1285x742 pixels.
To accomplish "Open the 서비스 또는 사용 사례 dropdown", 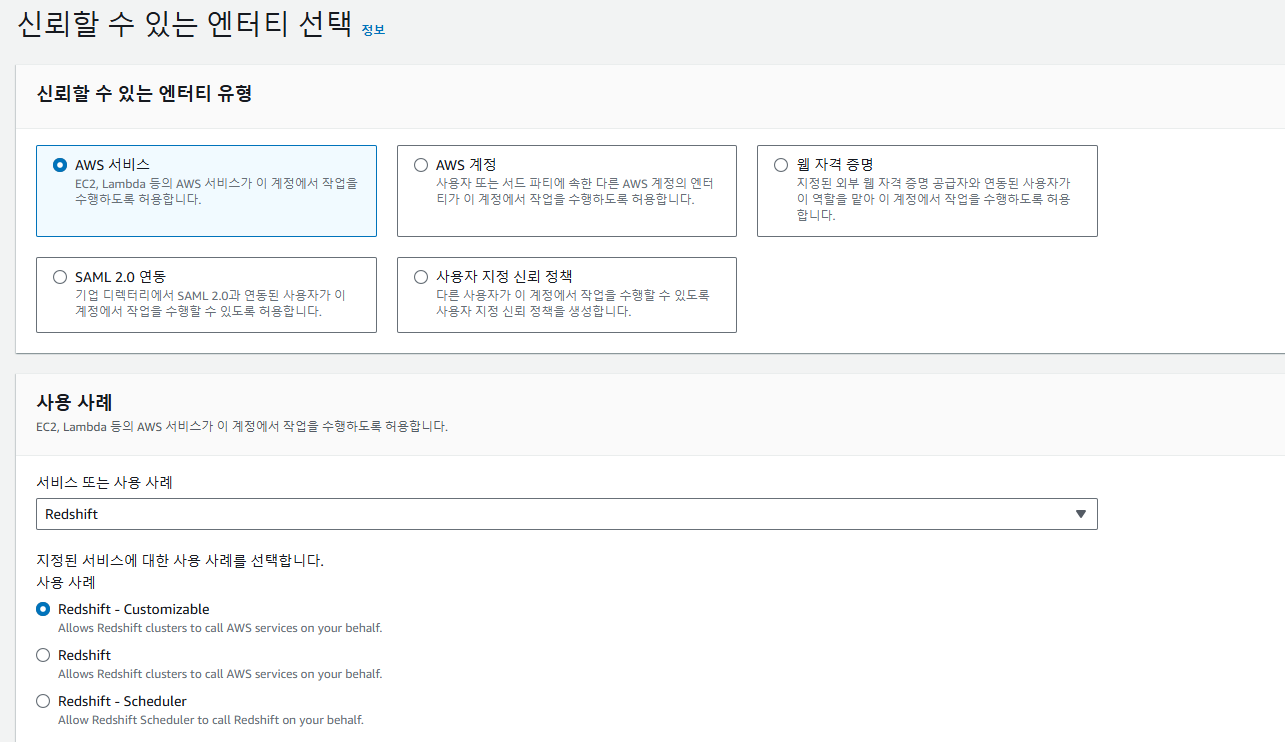I will pos(566,514).
